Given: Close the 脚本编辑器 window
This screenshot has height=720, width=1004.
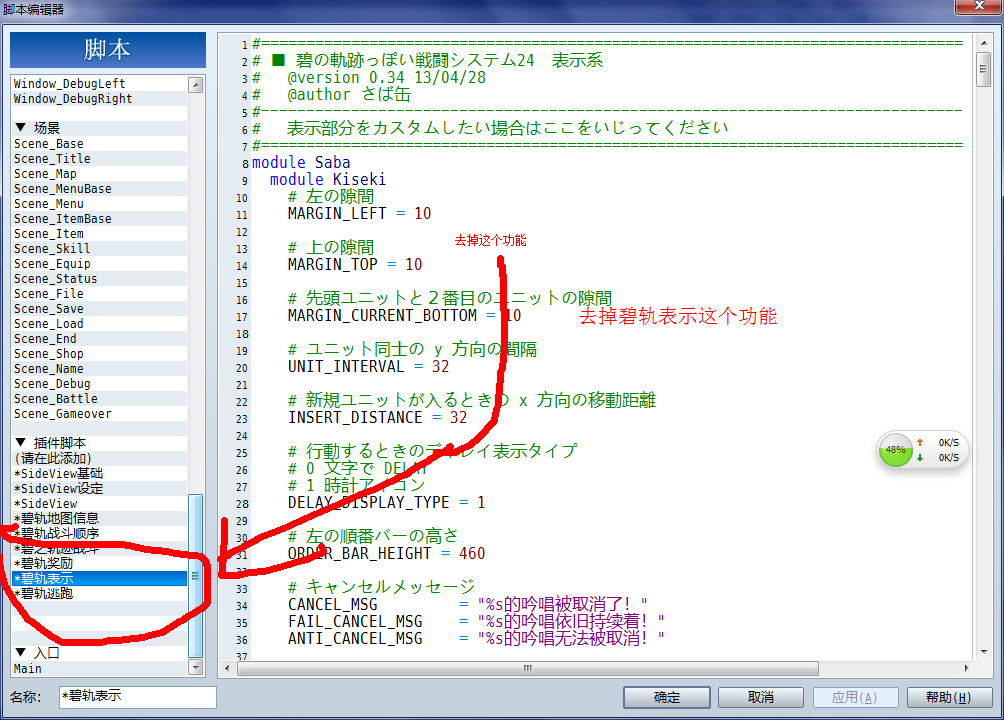Looking at the screenshot, I should click(x=978, y=6).
